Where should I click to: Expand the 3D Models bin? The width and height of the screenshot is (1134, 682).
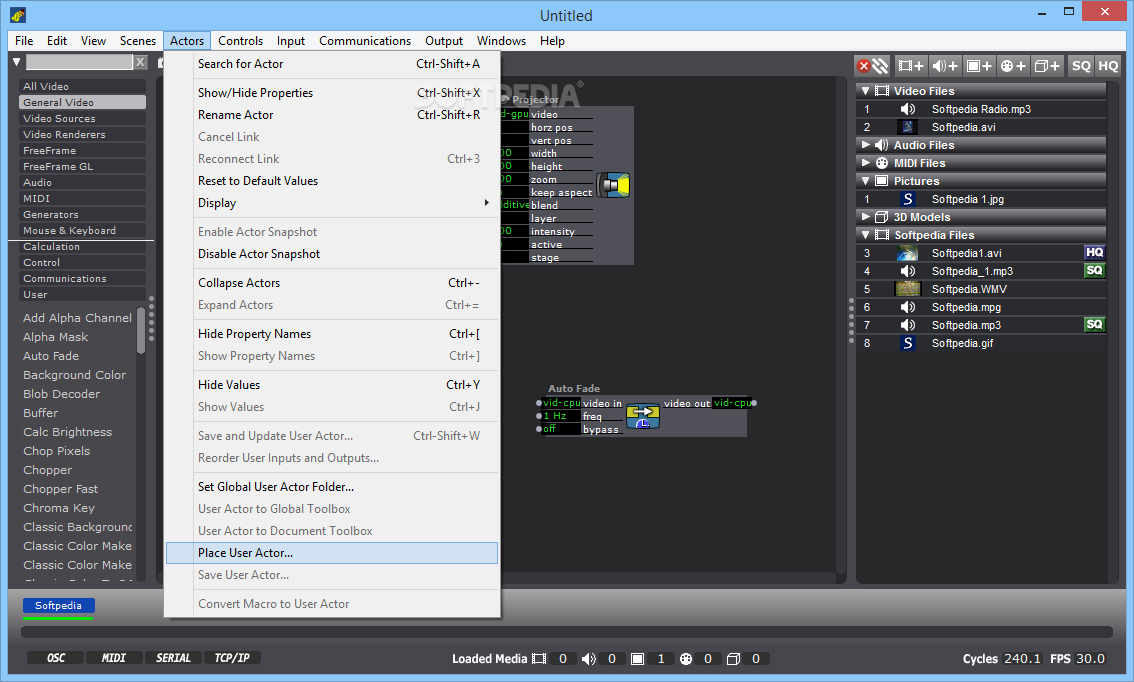point(865,216)
